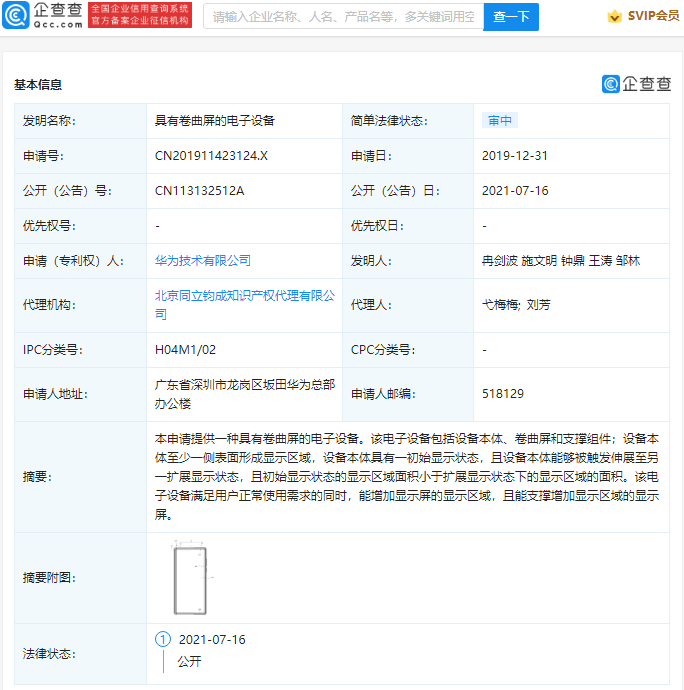This screenshot has width=684, height=690.
Task: Click the invention title 具有卷曲屏的电子设备
Action: pyautogui.click(x=214, y=121)
